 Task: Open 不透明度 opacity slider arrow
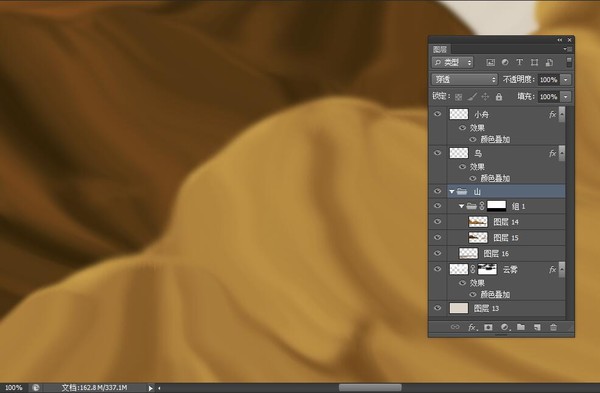[566, 80]
